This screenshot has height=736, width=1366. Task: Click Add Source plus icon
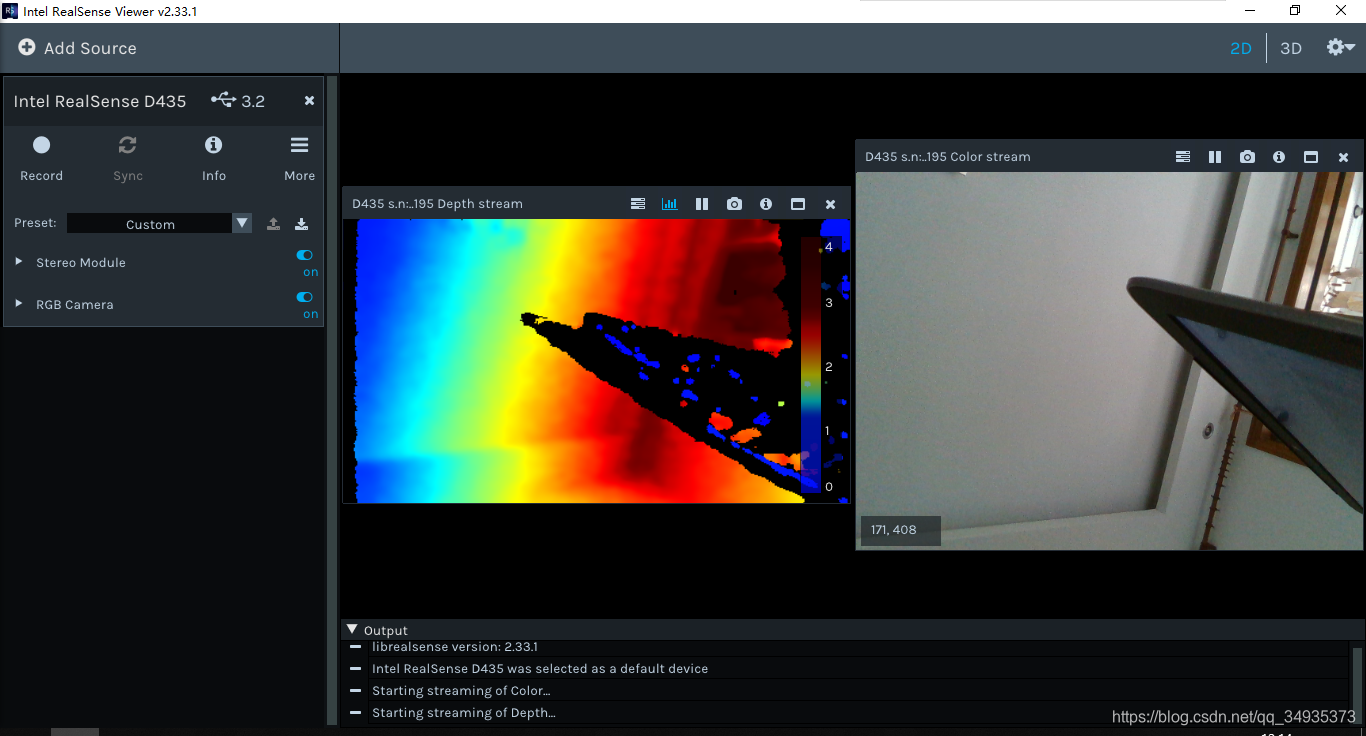[27, 47]
